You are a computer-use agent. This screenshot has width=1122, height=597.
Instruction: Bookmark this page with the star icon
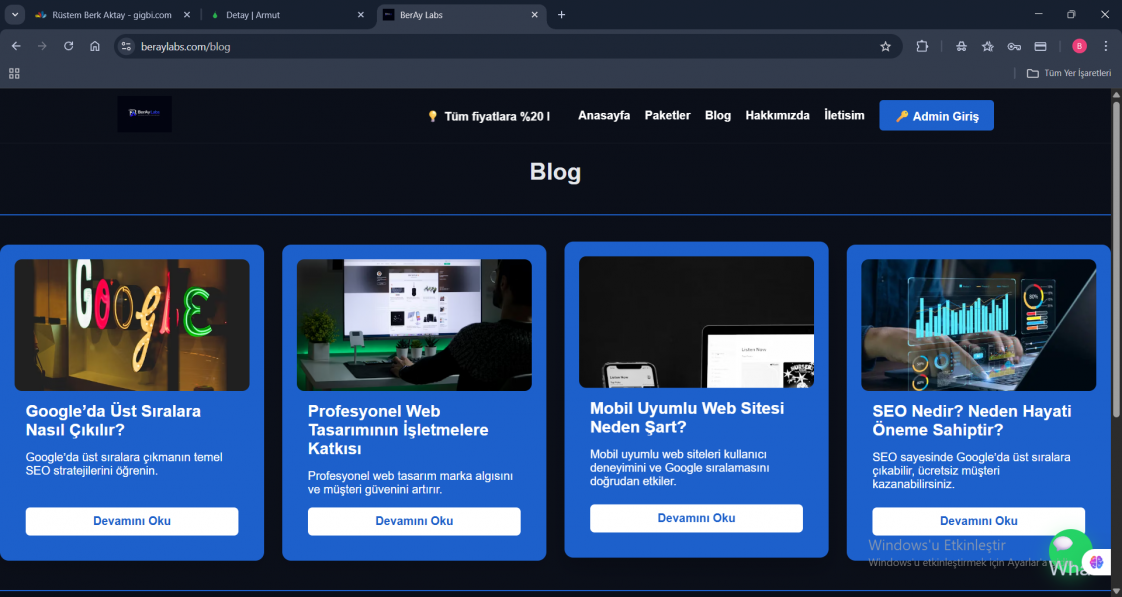pos(885,46)
